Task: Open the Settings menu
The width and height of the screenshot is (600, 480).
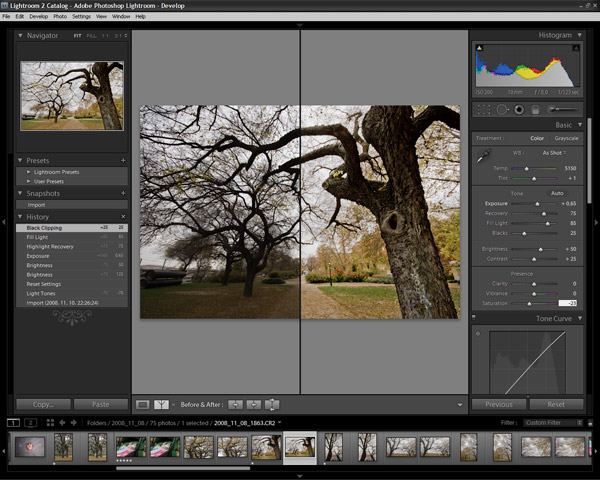Action: click(x=82, y=16)
